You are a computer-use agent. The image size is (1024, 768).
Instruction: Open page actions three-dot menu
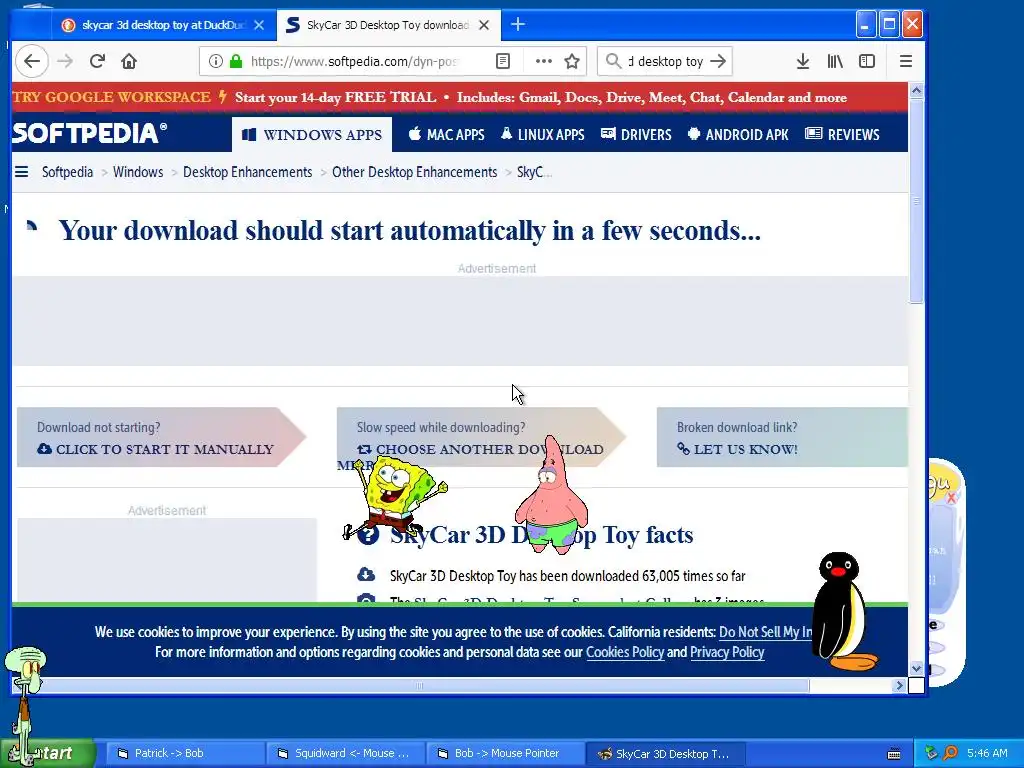(x=543, y=61)
